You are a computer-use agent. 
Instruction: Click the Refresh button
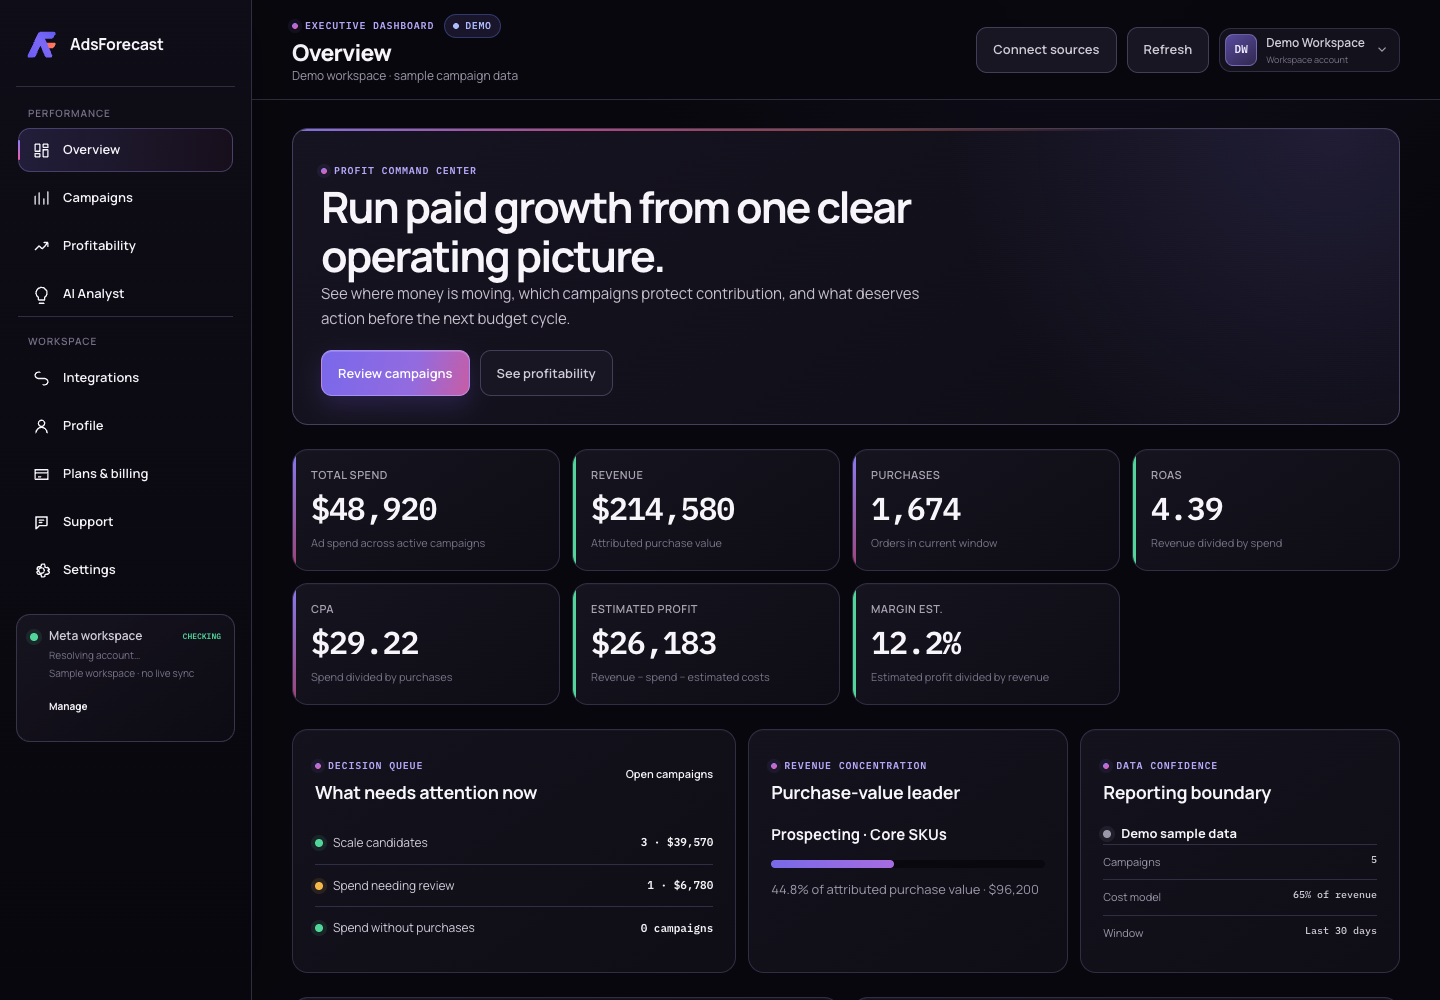click(x=1168, y=50)
